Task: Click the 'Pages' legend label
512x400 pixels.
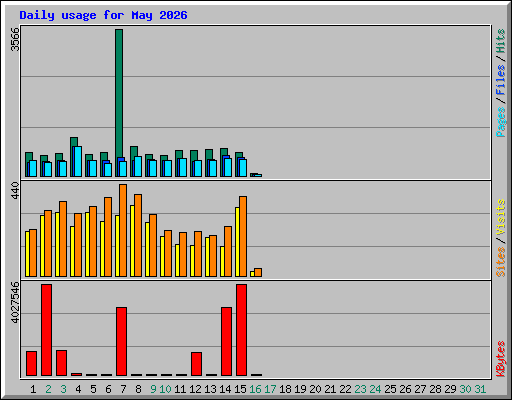Action: click(x=501, y=122)
